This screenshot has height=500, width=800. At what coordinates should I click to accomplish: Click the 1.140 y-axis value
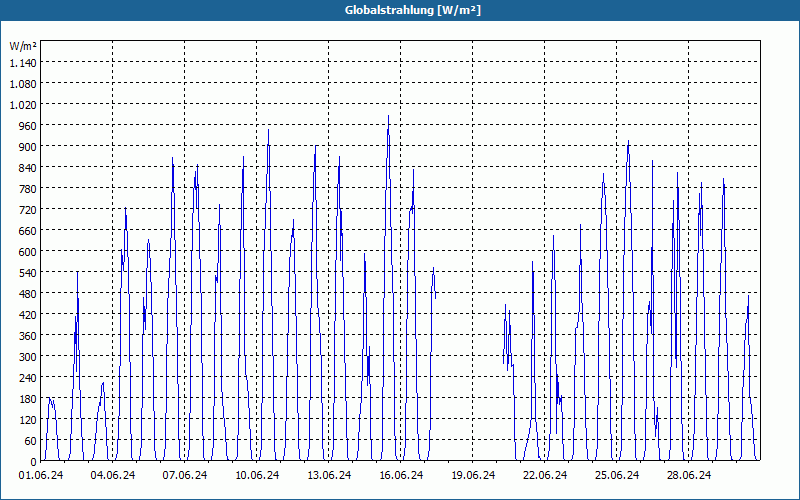23,62
